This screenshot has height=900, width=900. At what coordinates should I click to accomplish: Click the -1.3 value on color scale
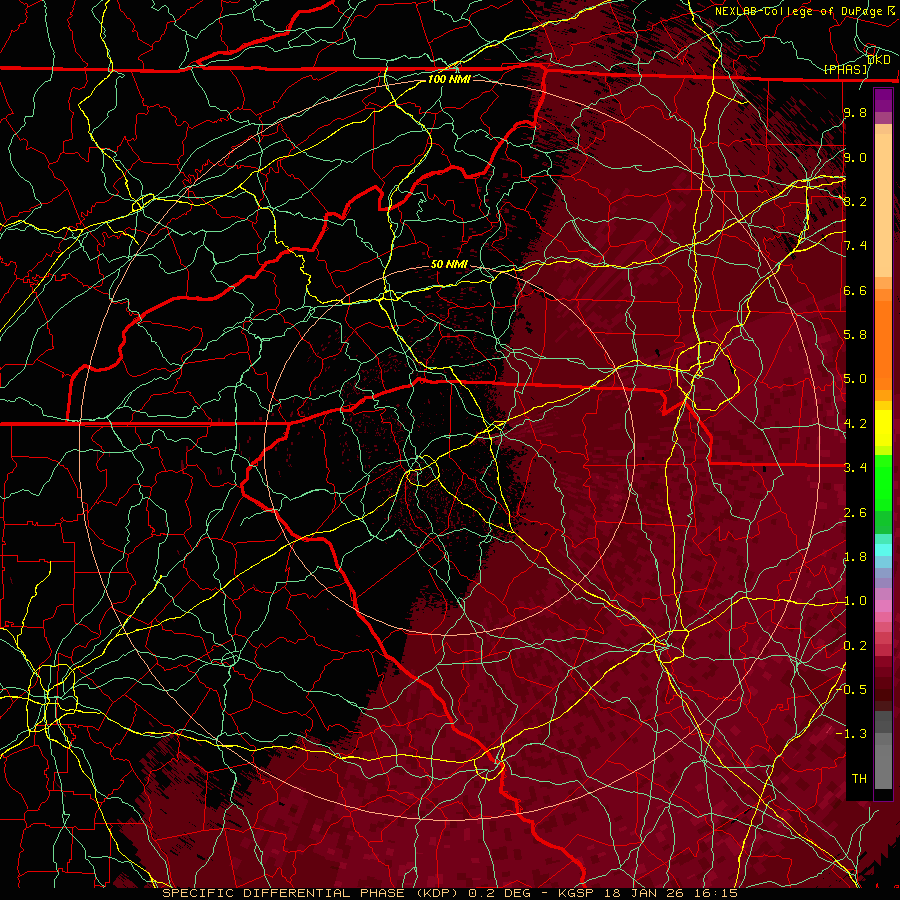851,734
